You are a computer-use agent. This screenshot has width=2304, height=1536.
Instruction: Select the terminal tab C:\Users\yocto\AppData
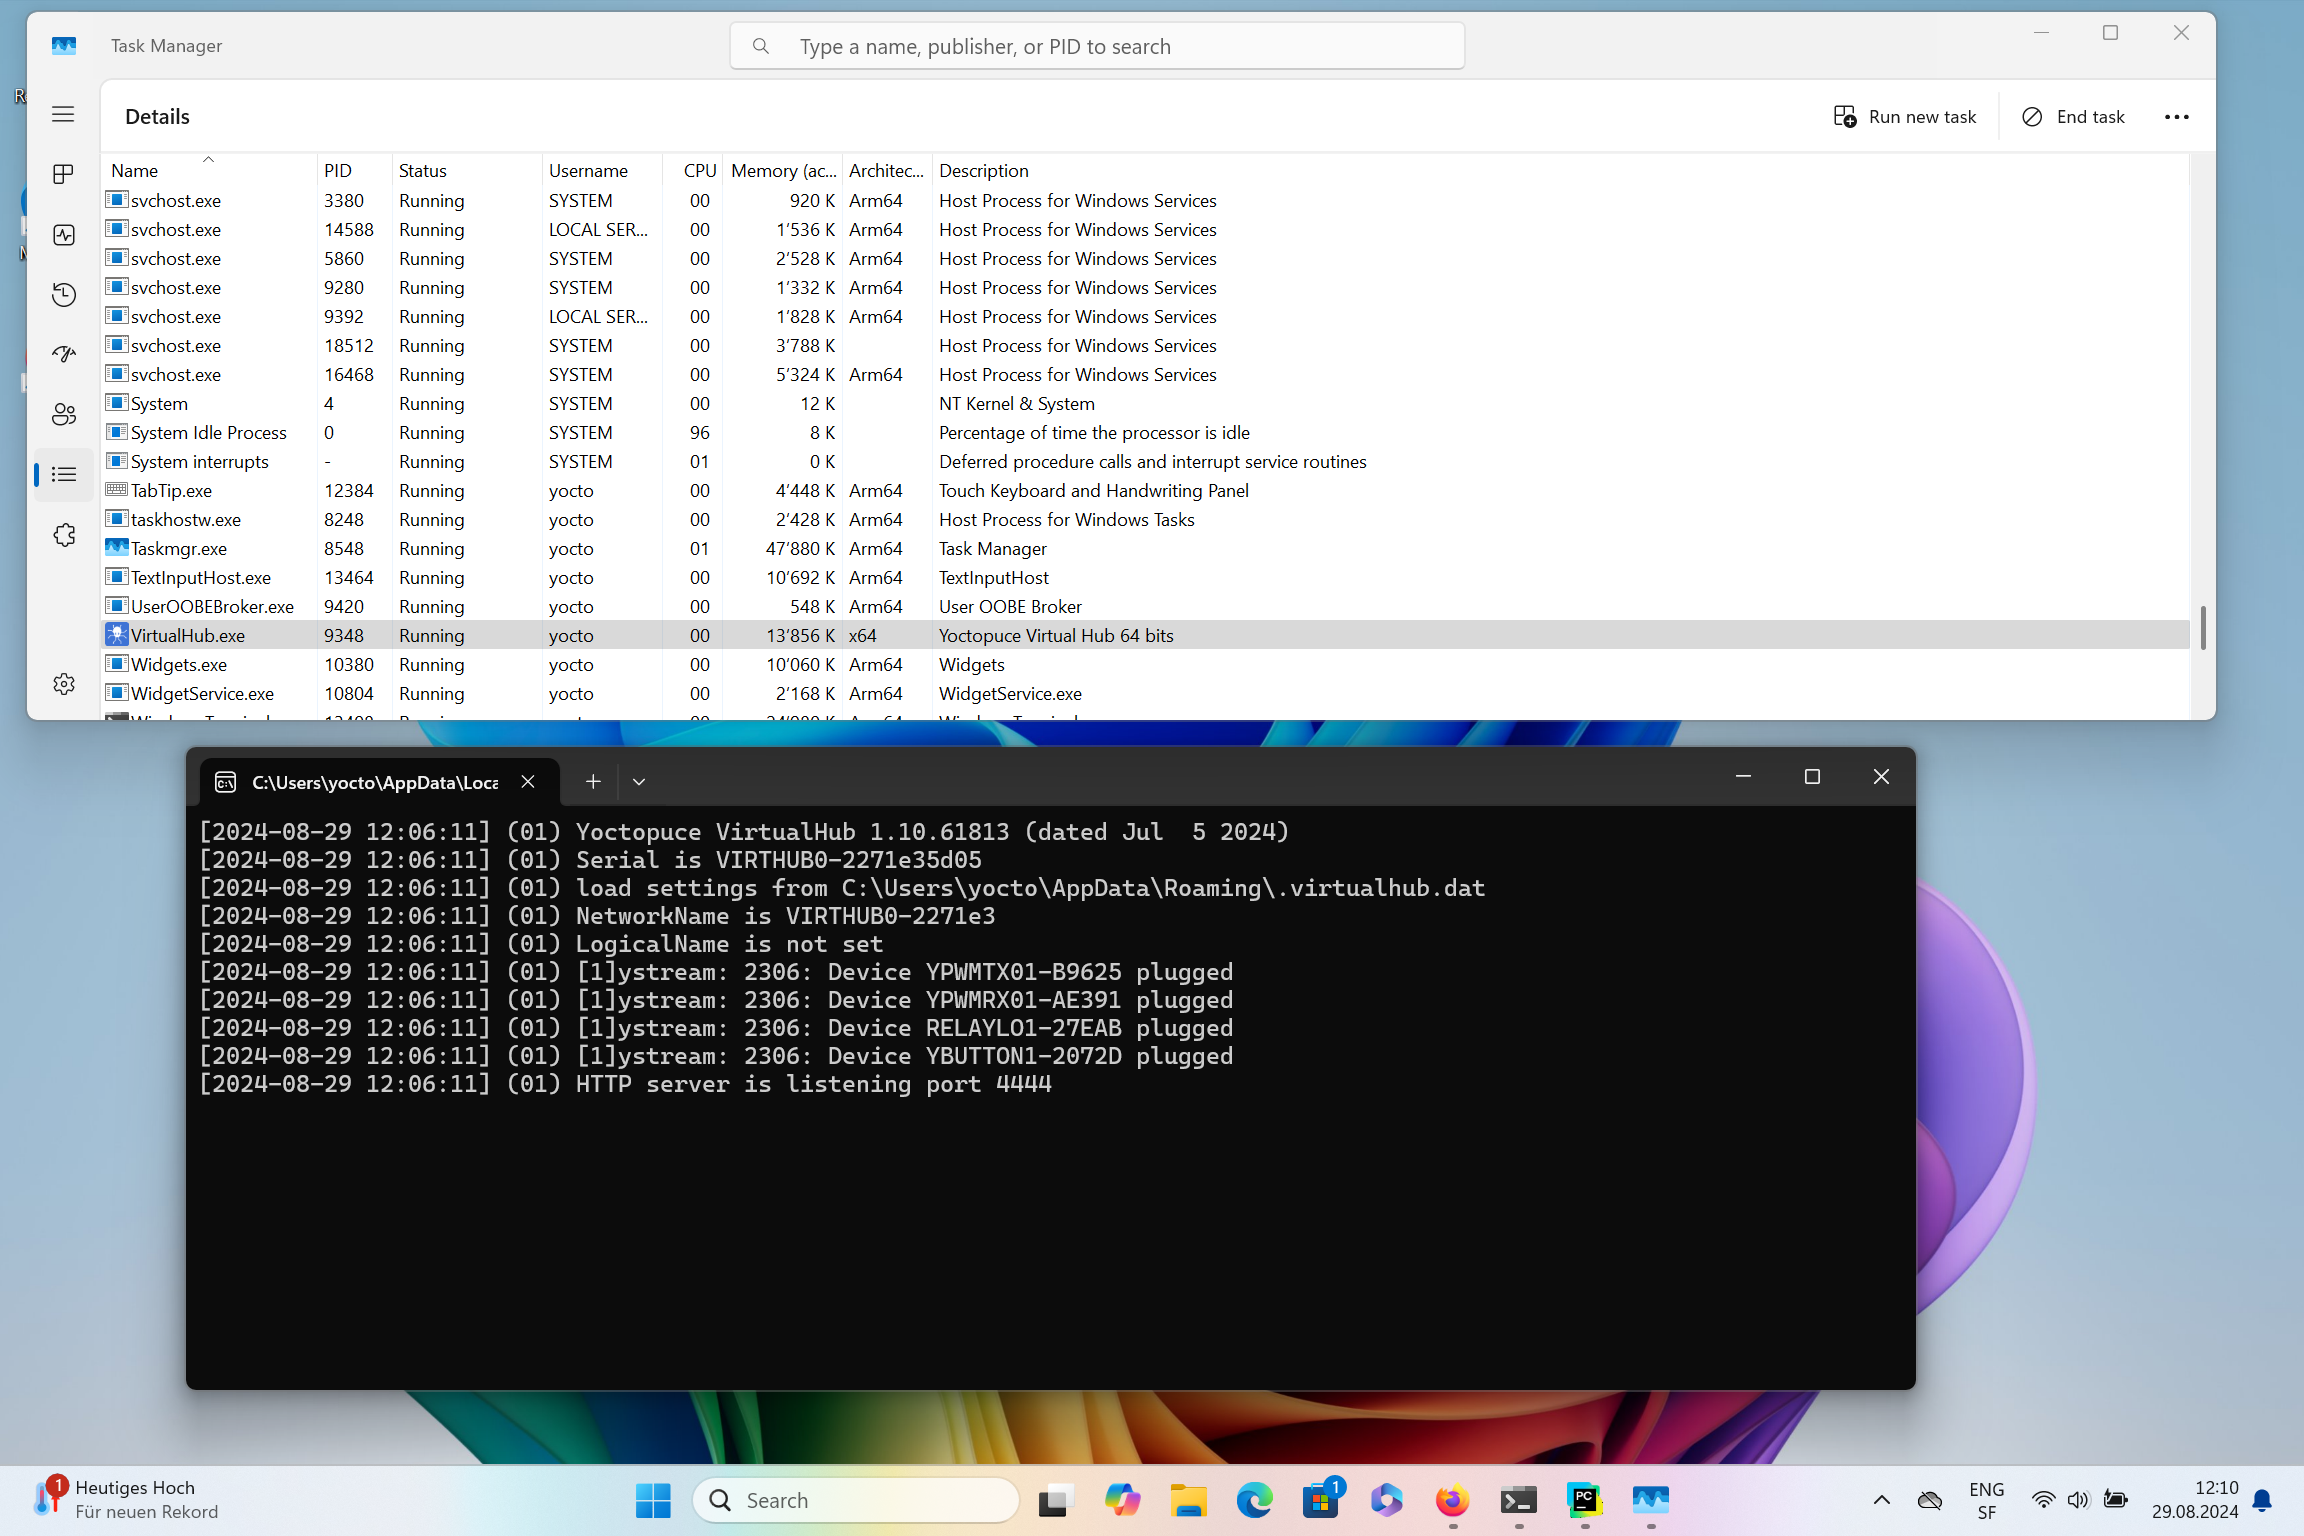tap(374, 782)
